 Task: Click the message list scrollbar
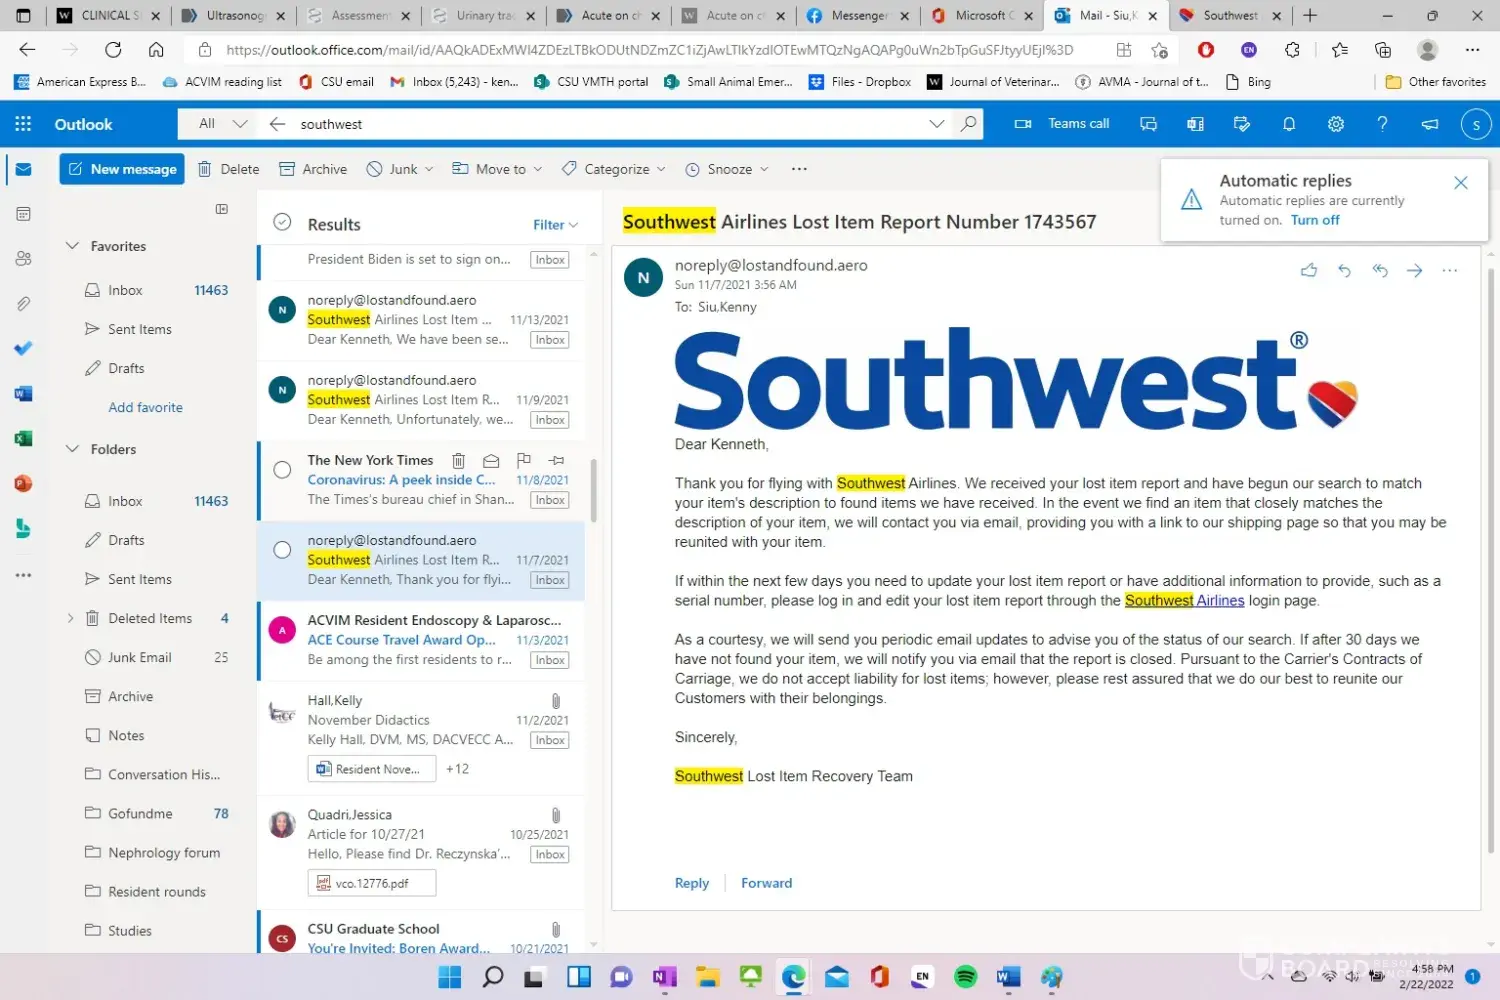click(x=594, y=490)
